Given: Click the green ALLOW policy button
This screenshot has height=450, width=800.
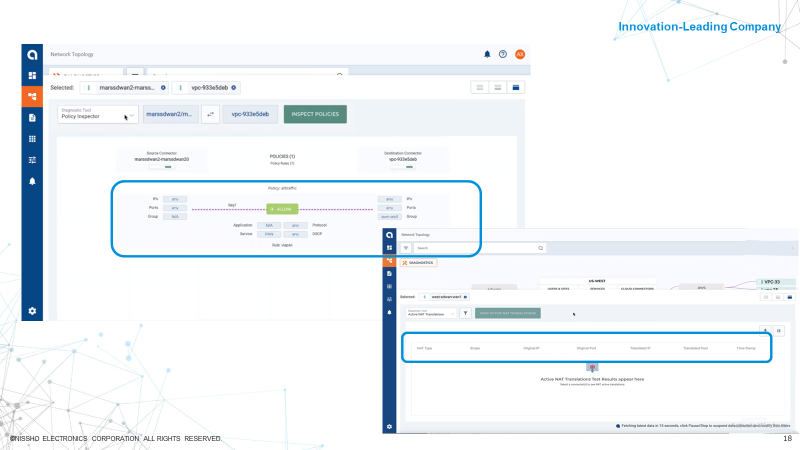Looking at the screenshot, I should [283, 208].
